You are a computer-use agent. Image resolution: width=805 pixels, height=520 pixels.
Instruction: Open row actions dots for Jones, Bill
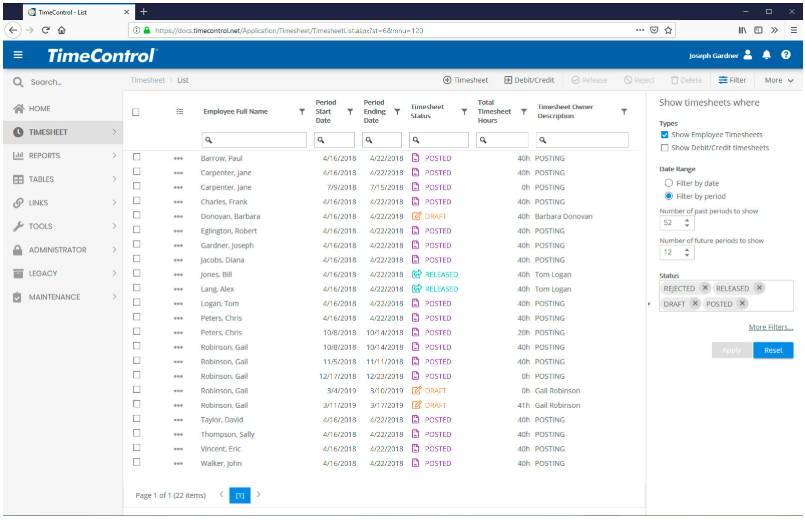pyautogui.click(x=178, y=275)
